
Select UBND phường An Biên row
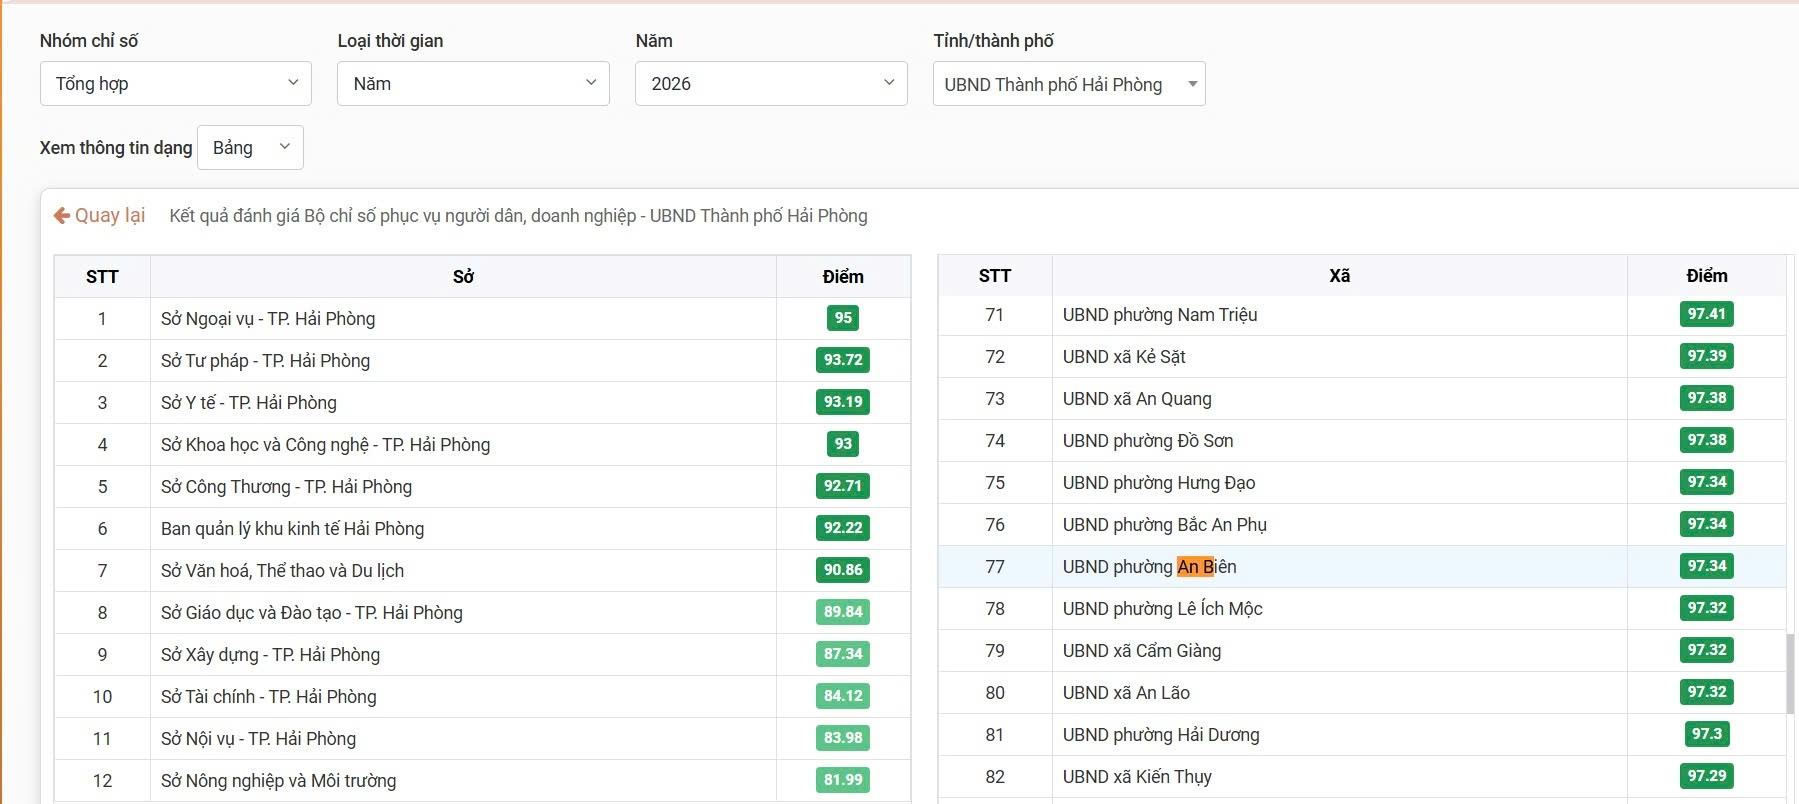click(x=1362, y=566)
